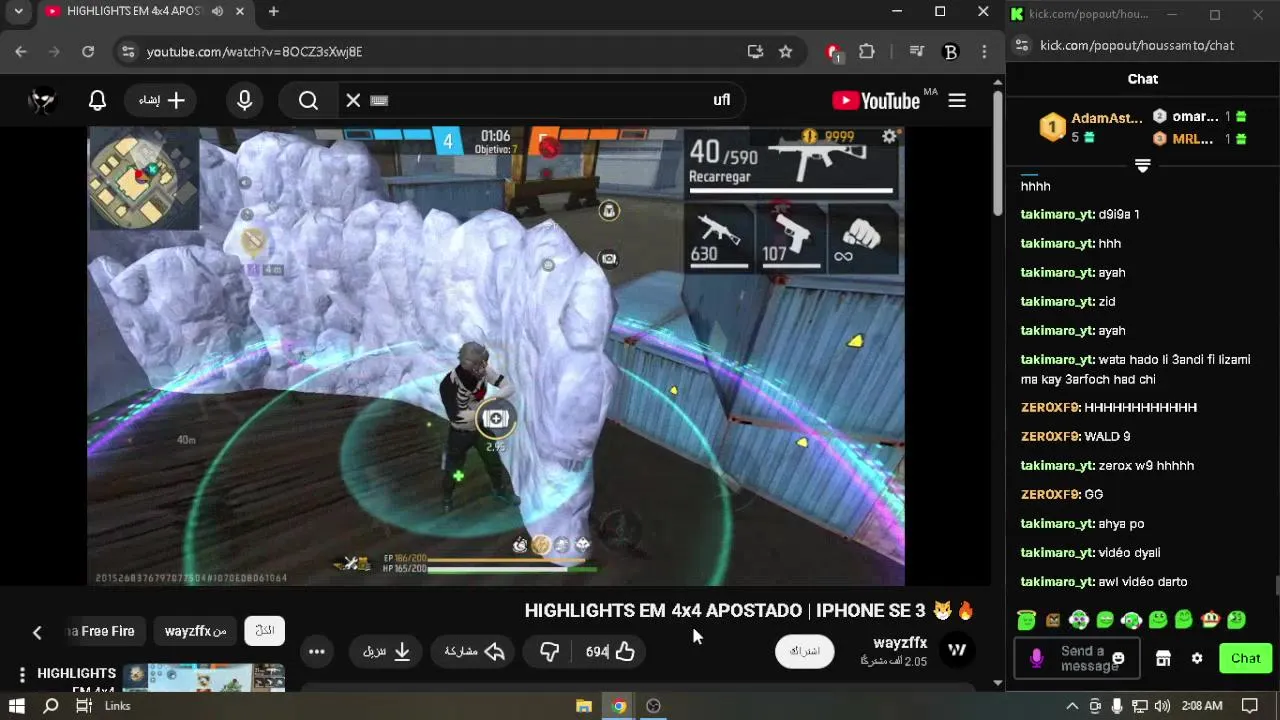Viewport: 1280px width, 720px height.
Task: Select the highlighted 'All' filter chip
Action: click(265, 631)
